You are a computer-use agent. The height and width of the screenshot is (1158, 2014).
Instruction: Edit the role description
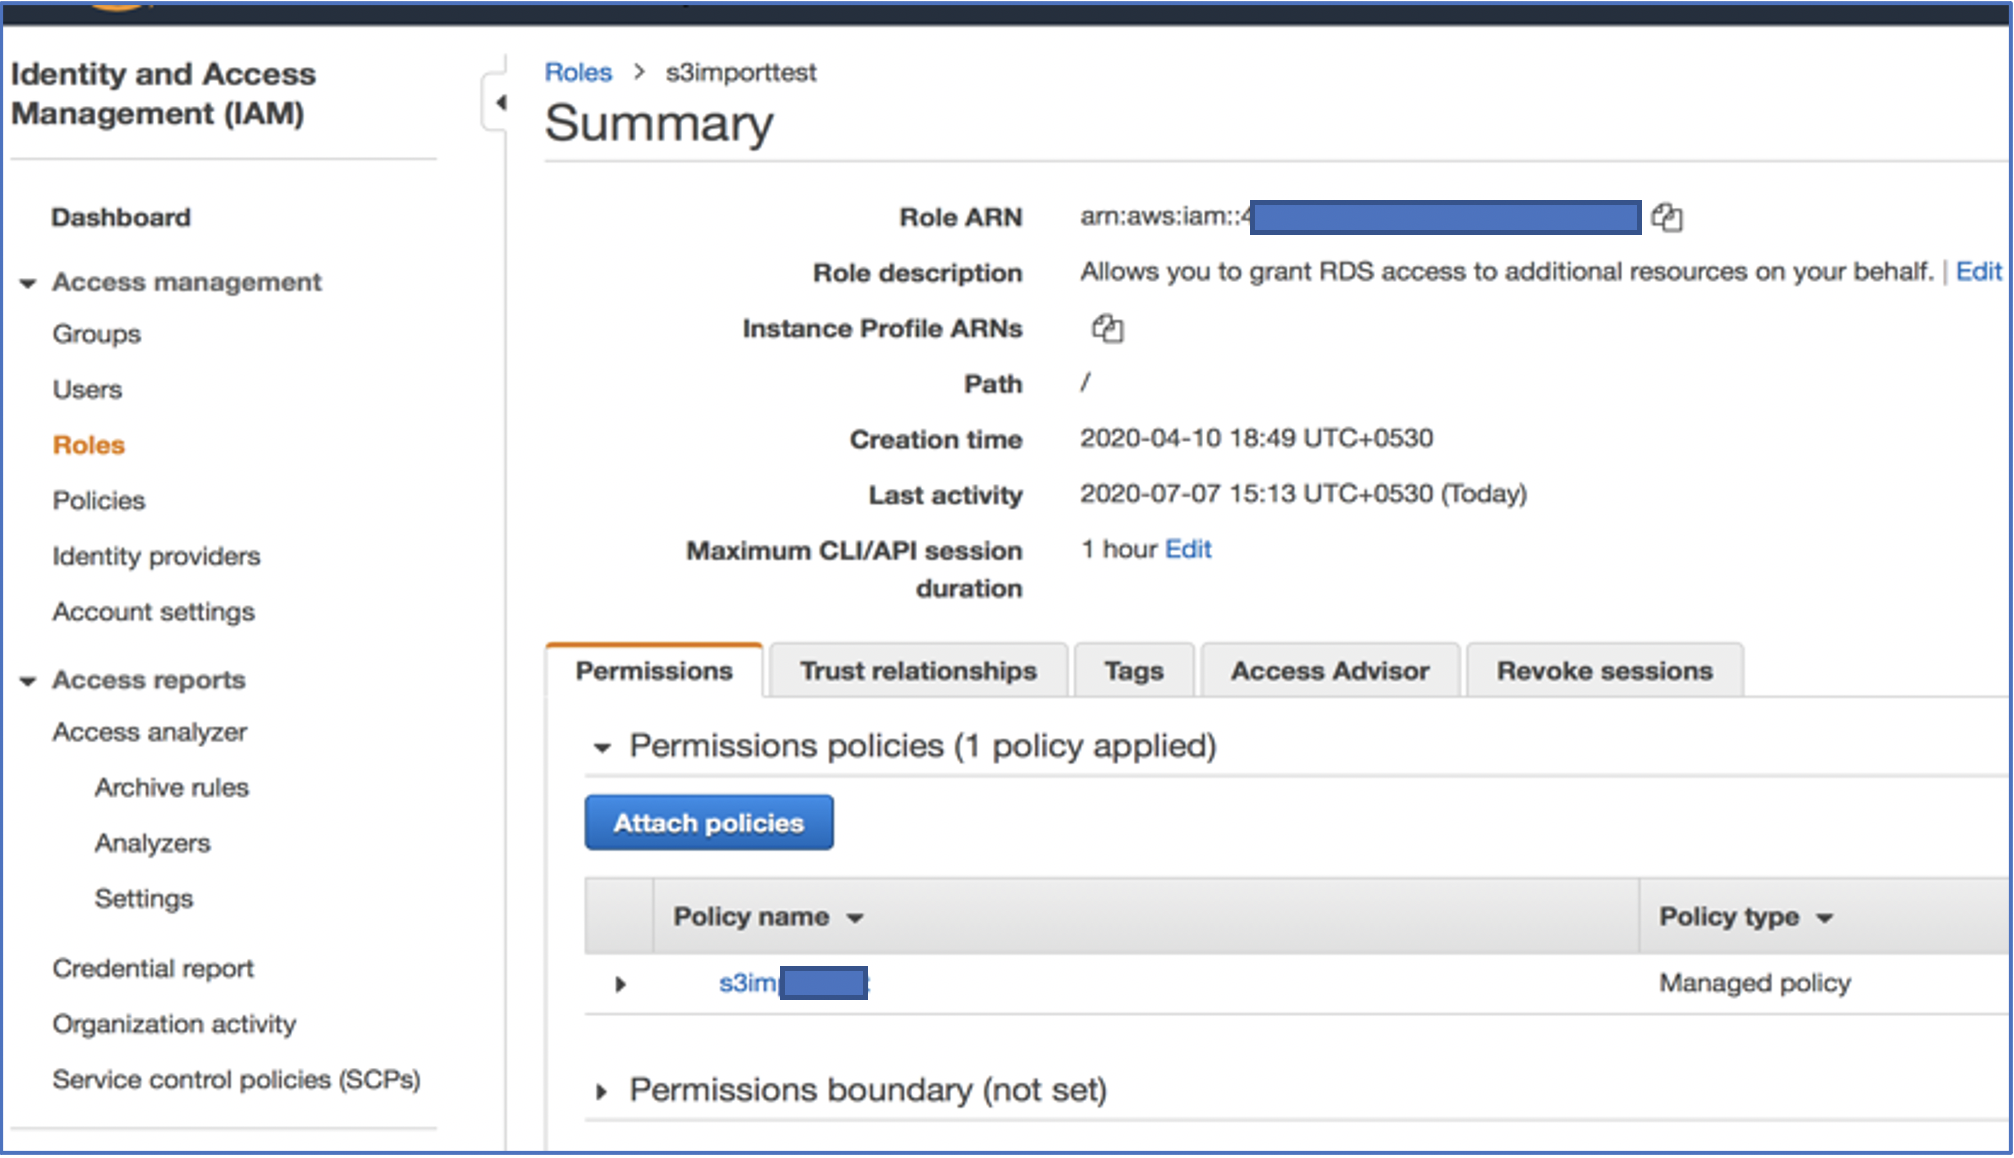coord(1977,272)
